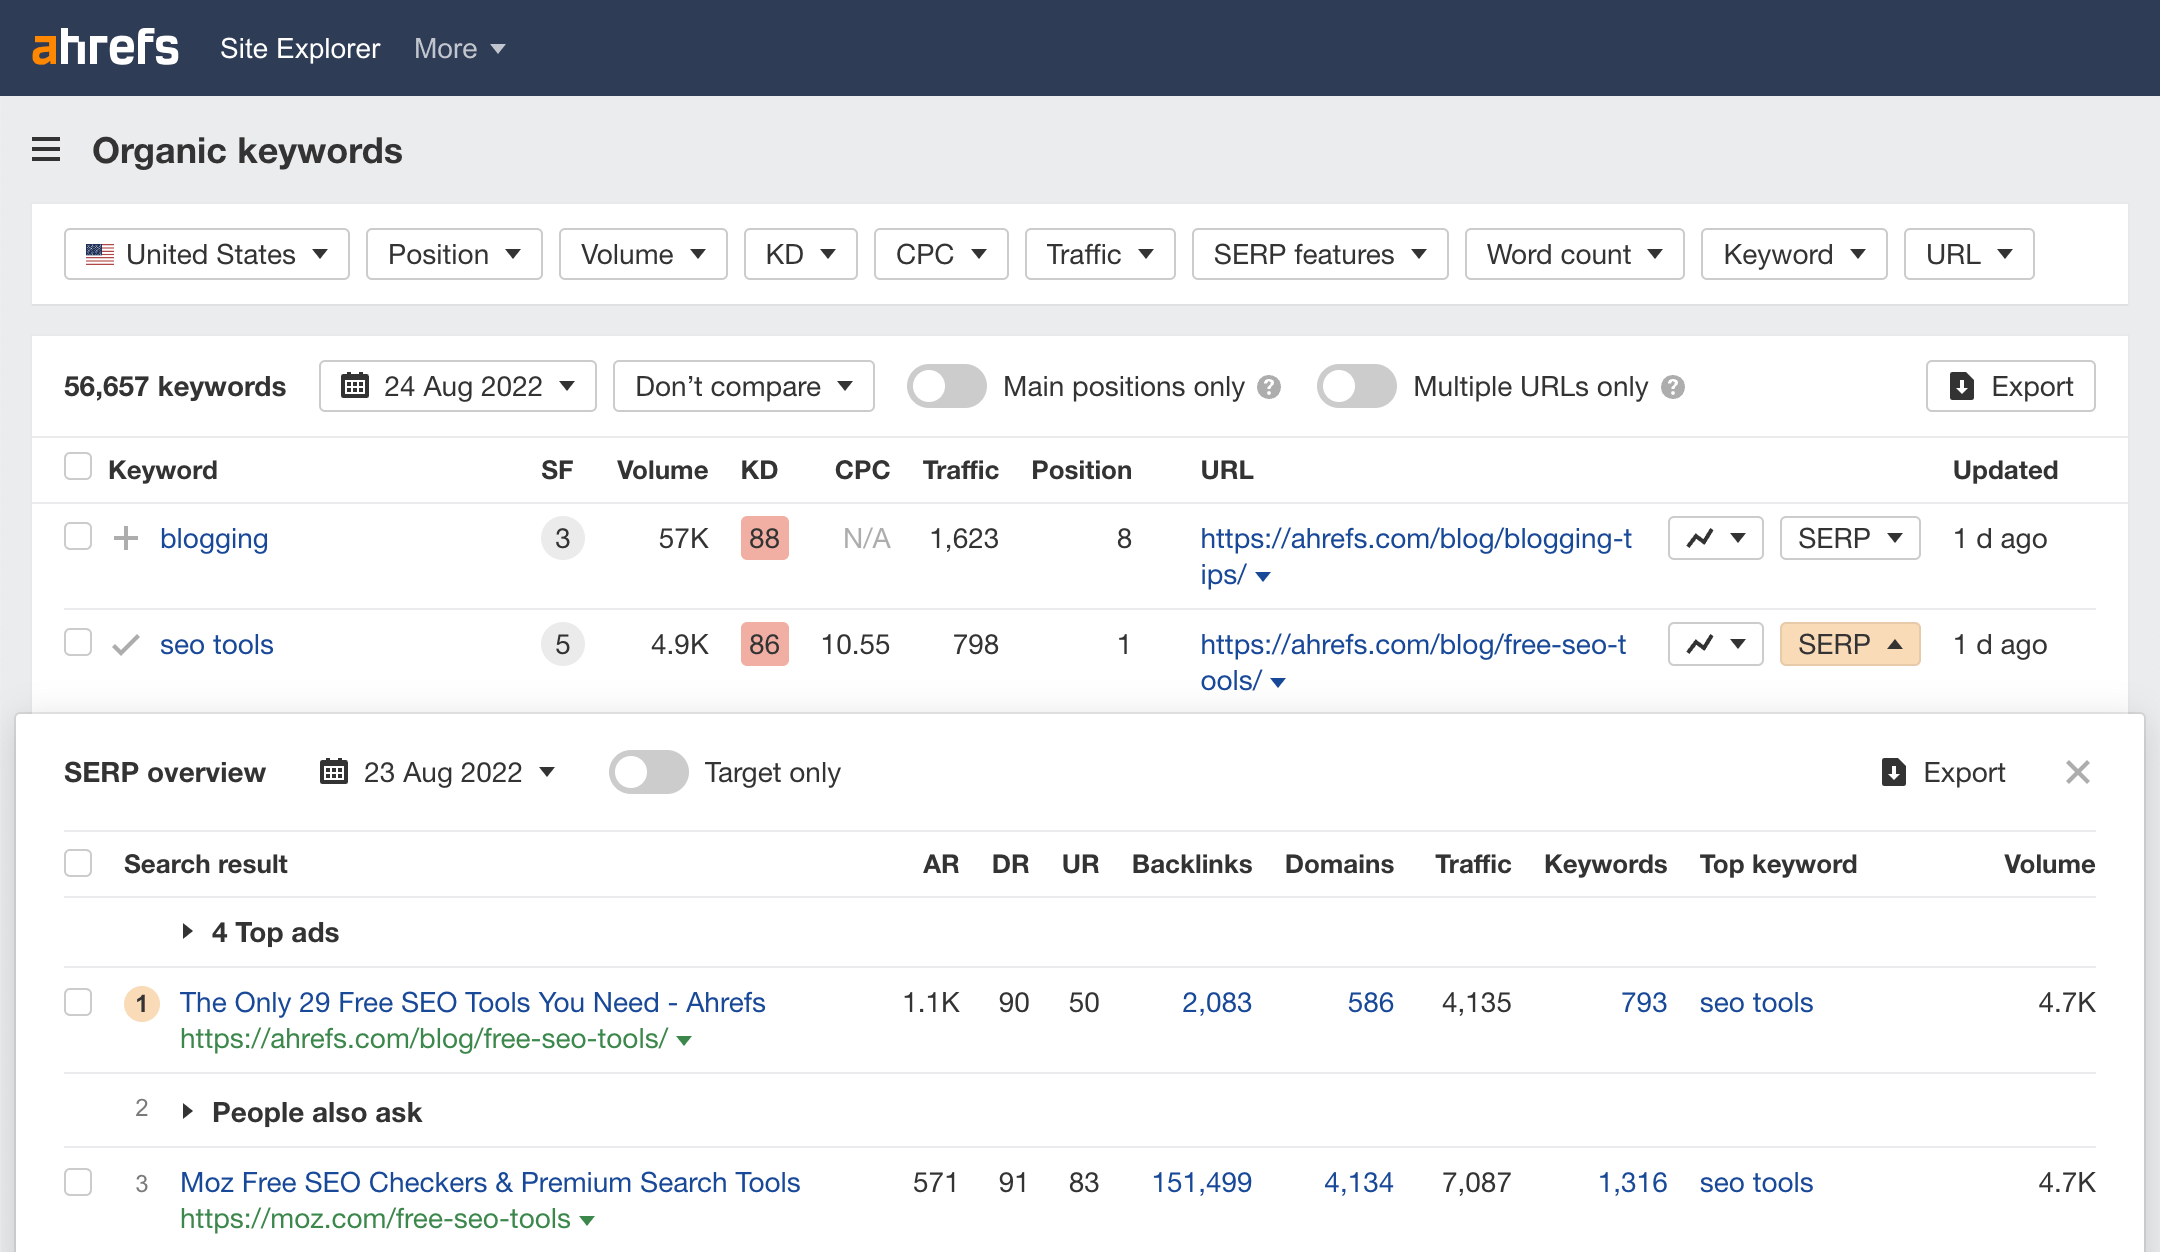Image resolution: width=2160 pixels, height=1252 pixels.
Task: Click help icon next to Main positions only
Action: [1269, 387]
